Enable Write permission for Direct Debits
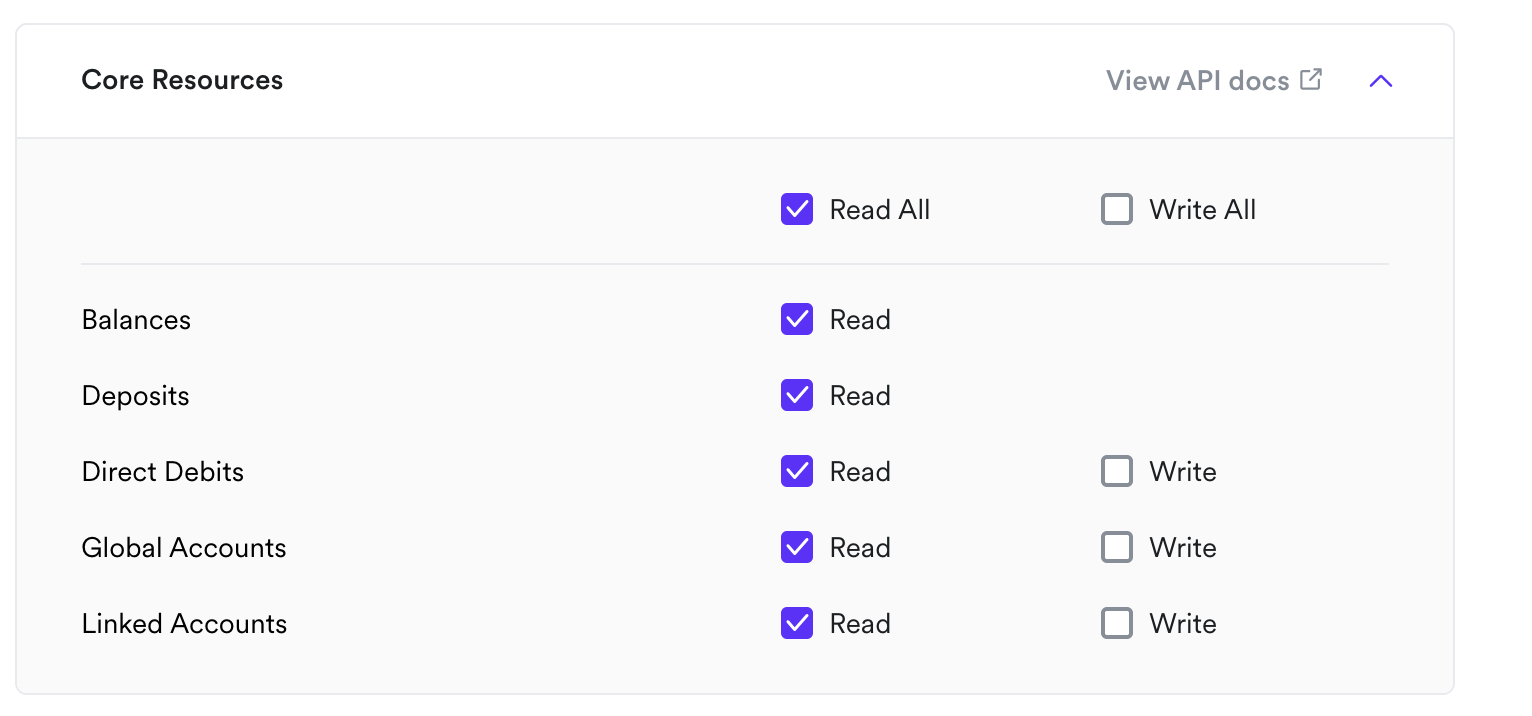 point(1117,472)
